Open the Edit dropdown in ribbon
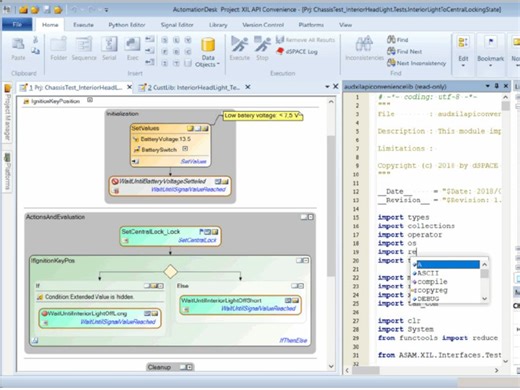Viewport: 520px width, 390px height. click(463, 52)
